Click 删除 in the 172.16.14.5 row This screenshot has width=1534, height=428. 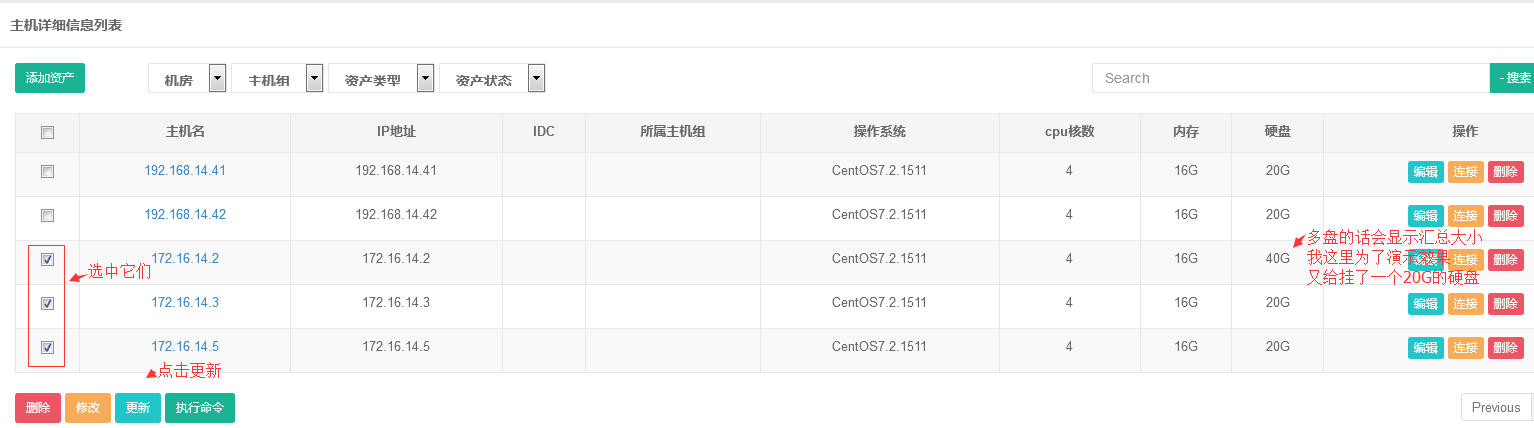click(1505, 348)
